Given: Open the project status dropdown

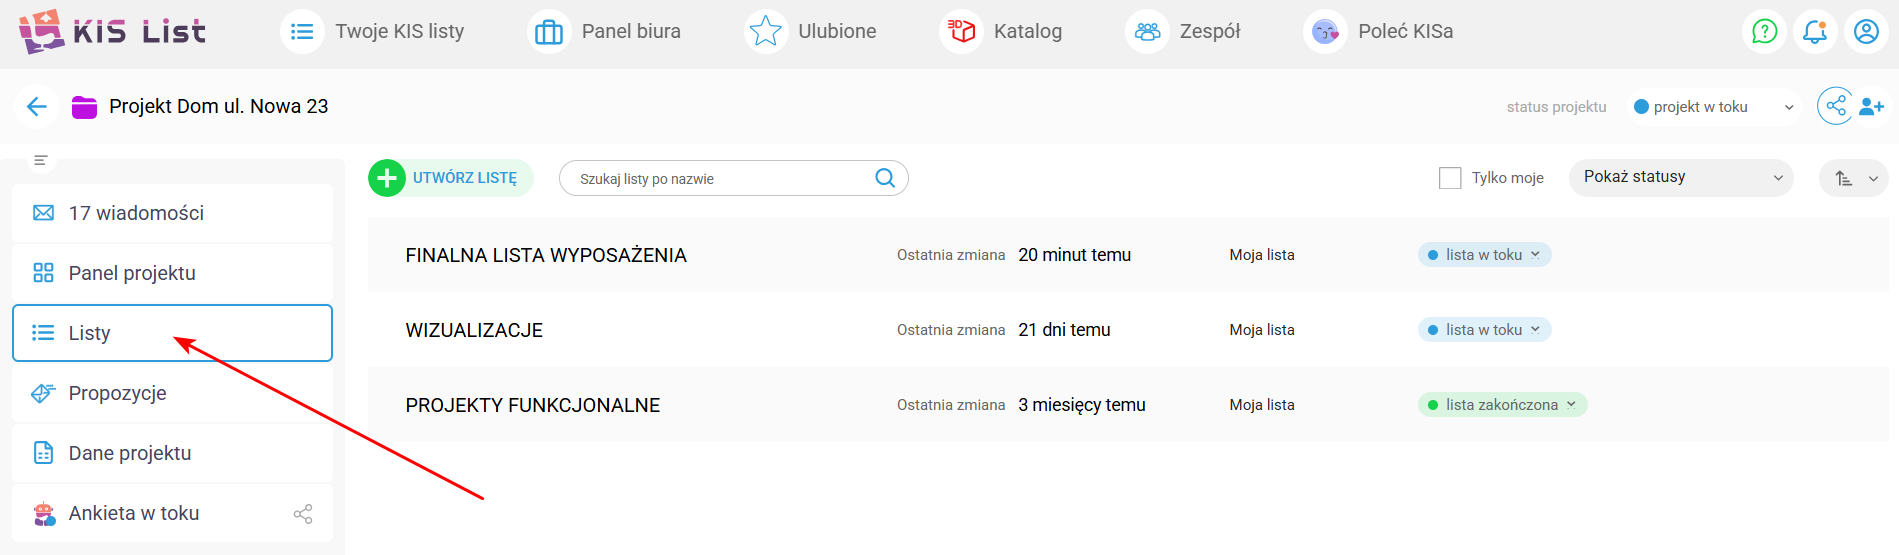Looking at the screenshot, I should click(x=1713, y=107).
